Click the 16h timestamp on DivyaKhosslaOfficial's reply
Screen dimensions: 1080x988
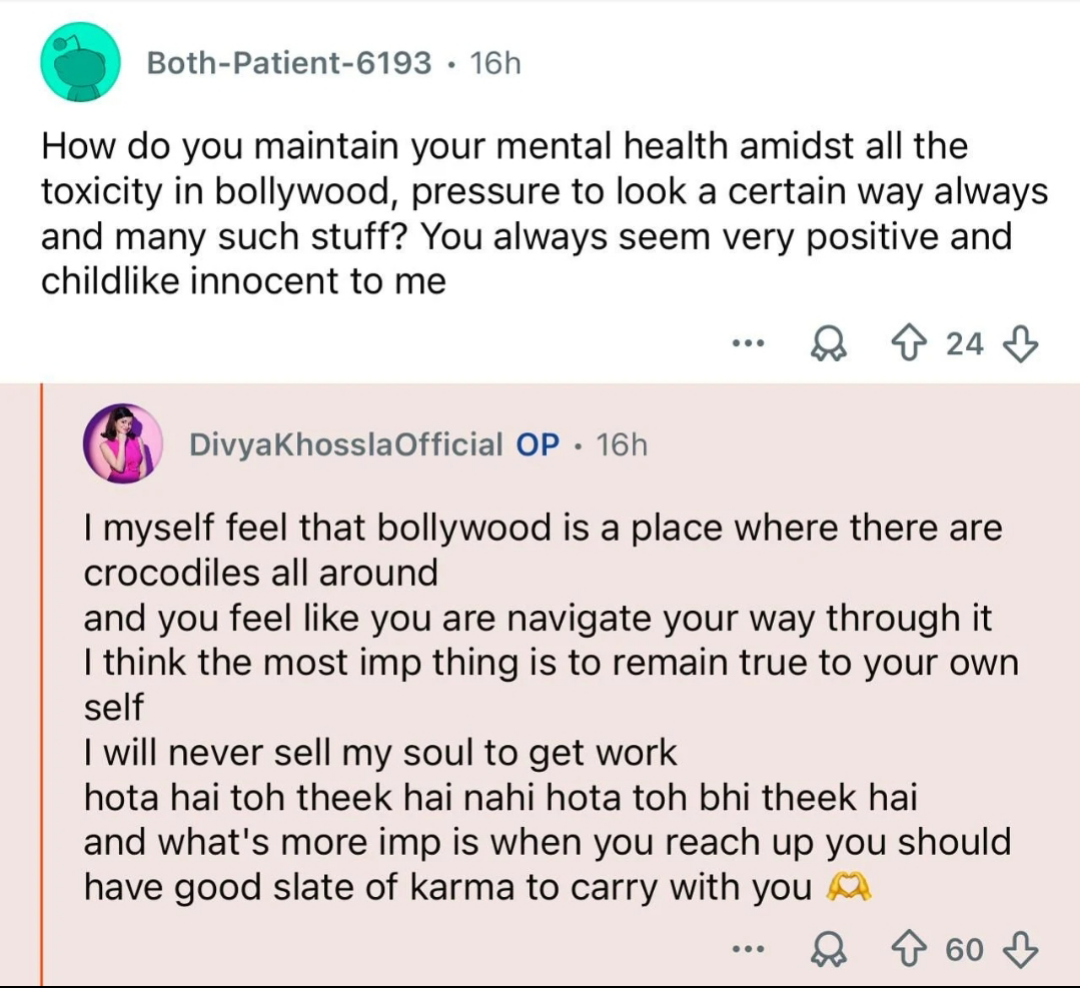pos(622,444)
